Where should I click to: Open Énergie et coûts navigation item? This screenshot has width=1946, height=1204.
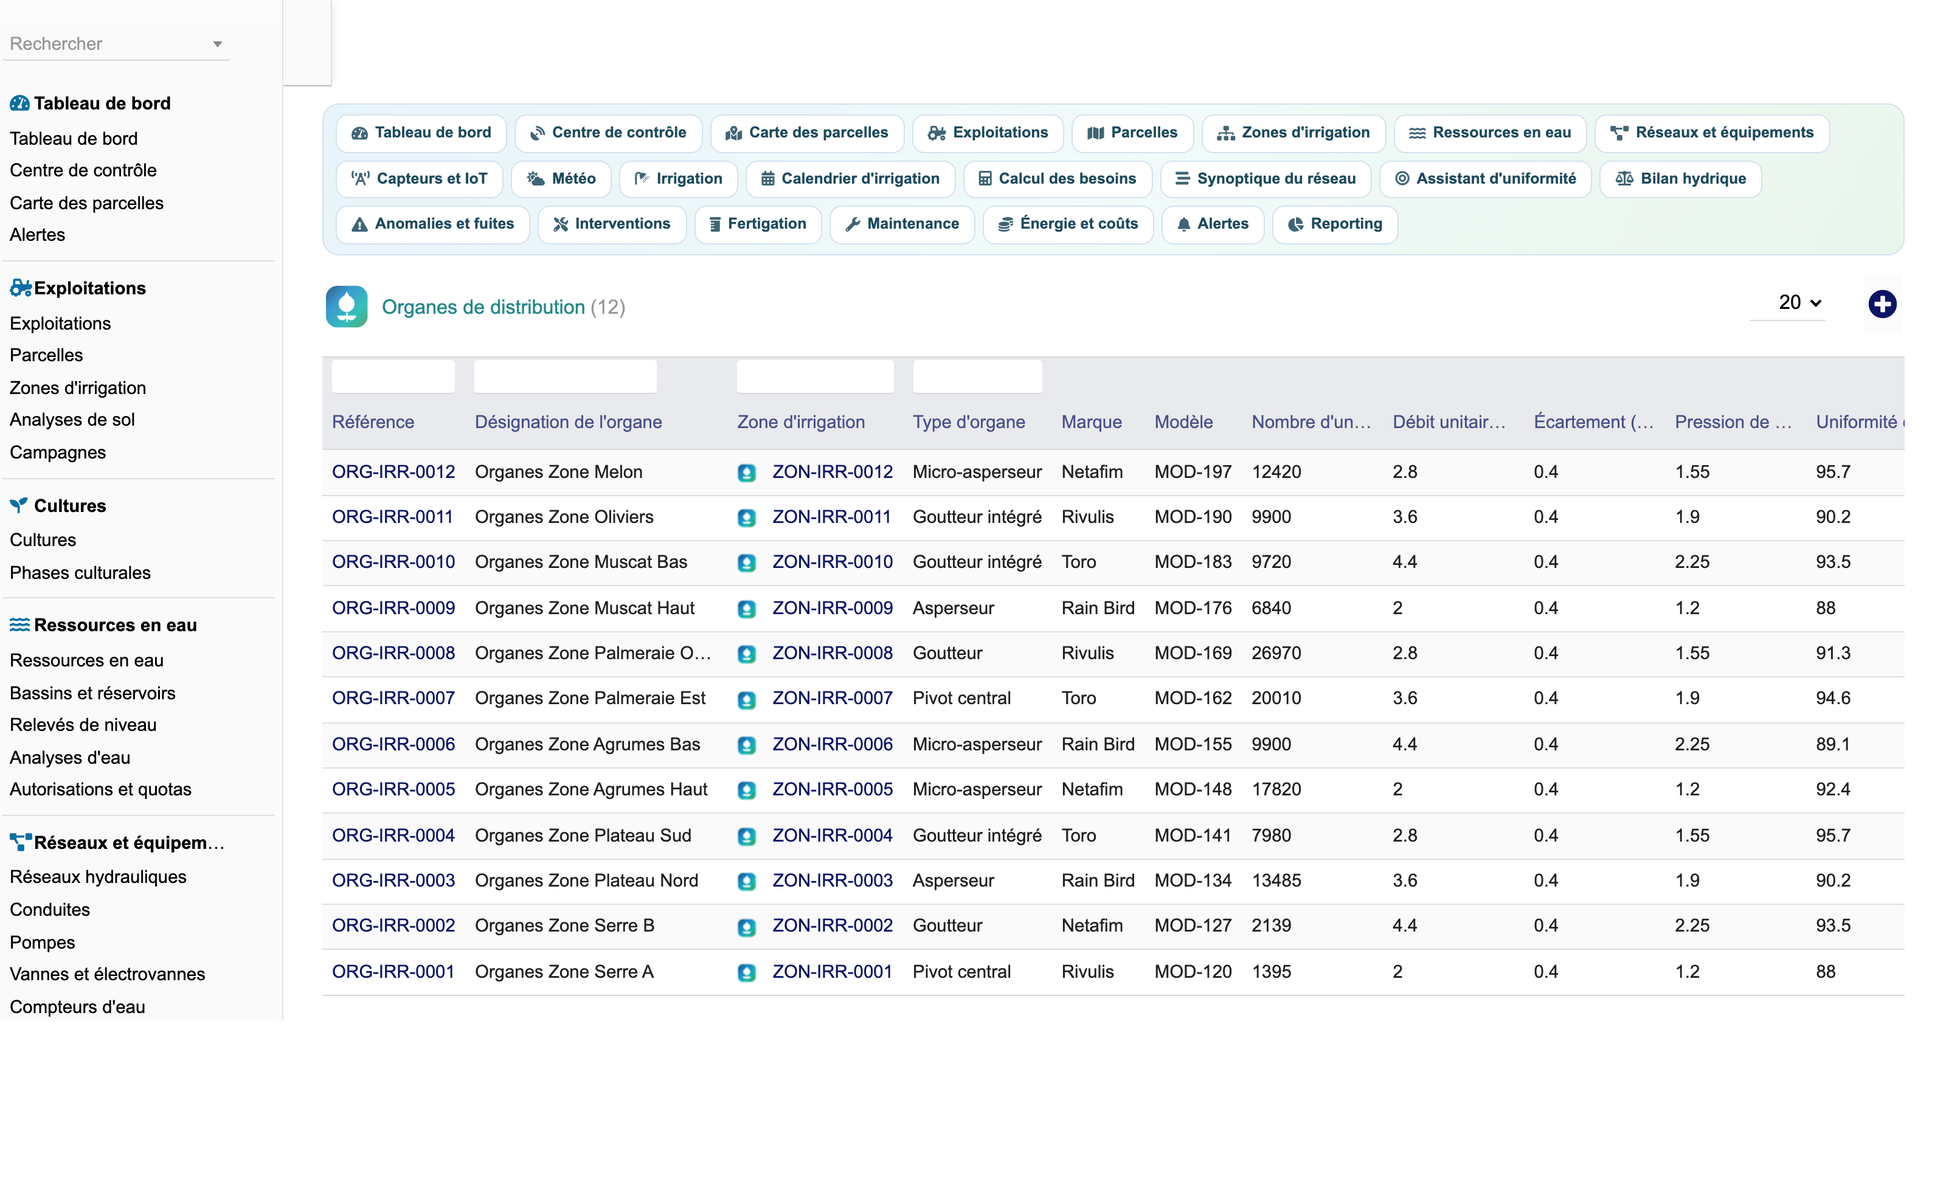point(1068,224)
